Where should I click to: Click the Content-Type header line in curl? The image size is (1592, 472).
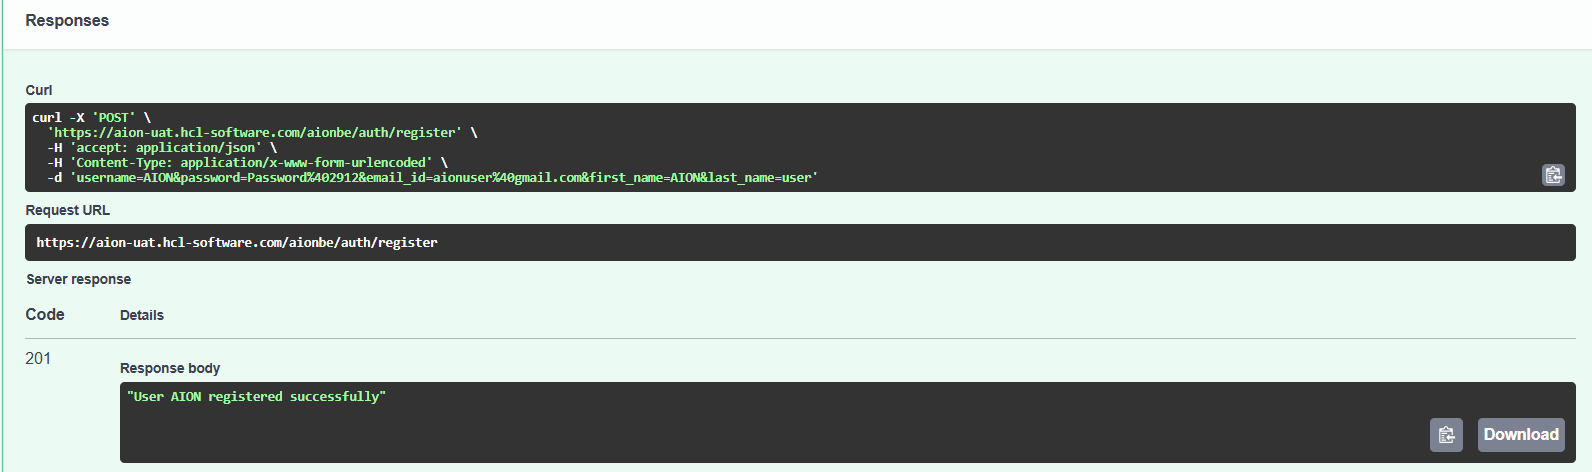(250, 163)
